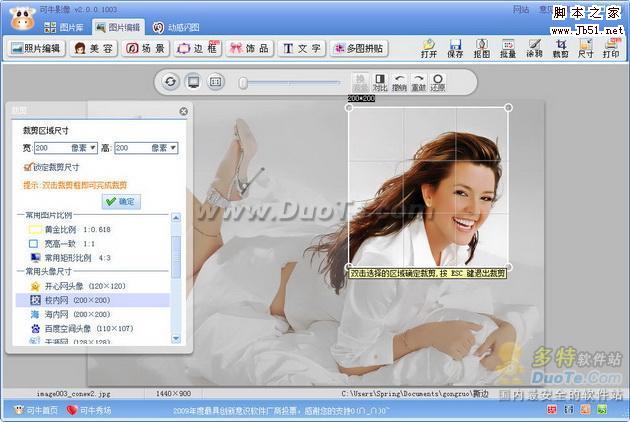This screenshot has width=630, height=422.
Task: Open the 多图拼贴 (Collage) menu button
Action: tap(359, 48)
